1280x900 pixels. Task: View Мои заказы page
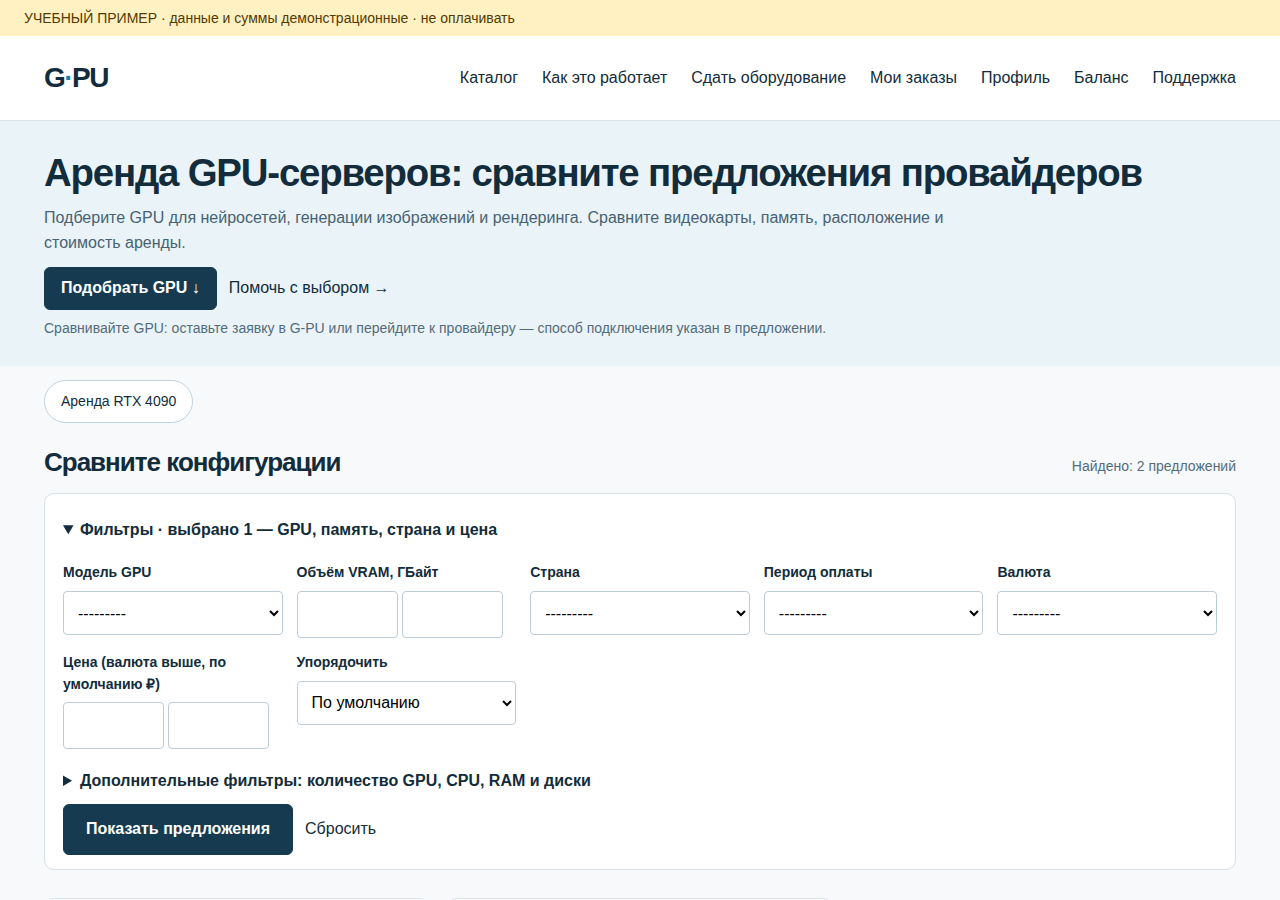click(913, 78)
